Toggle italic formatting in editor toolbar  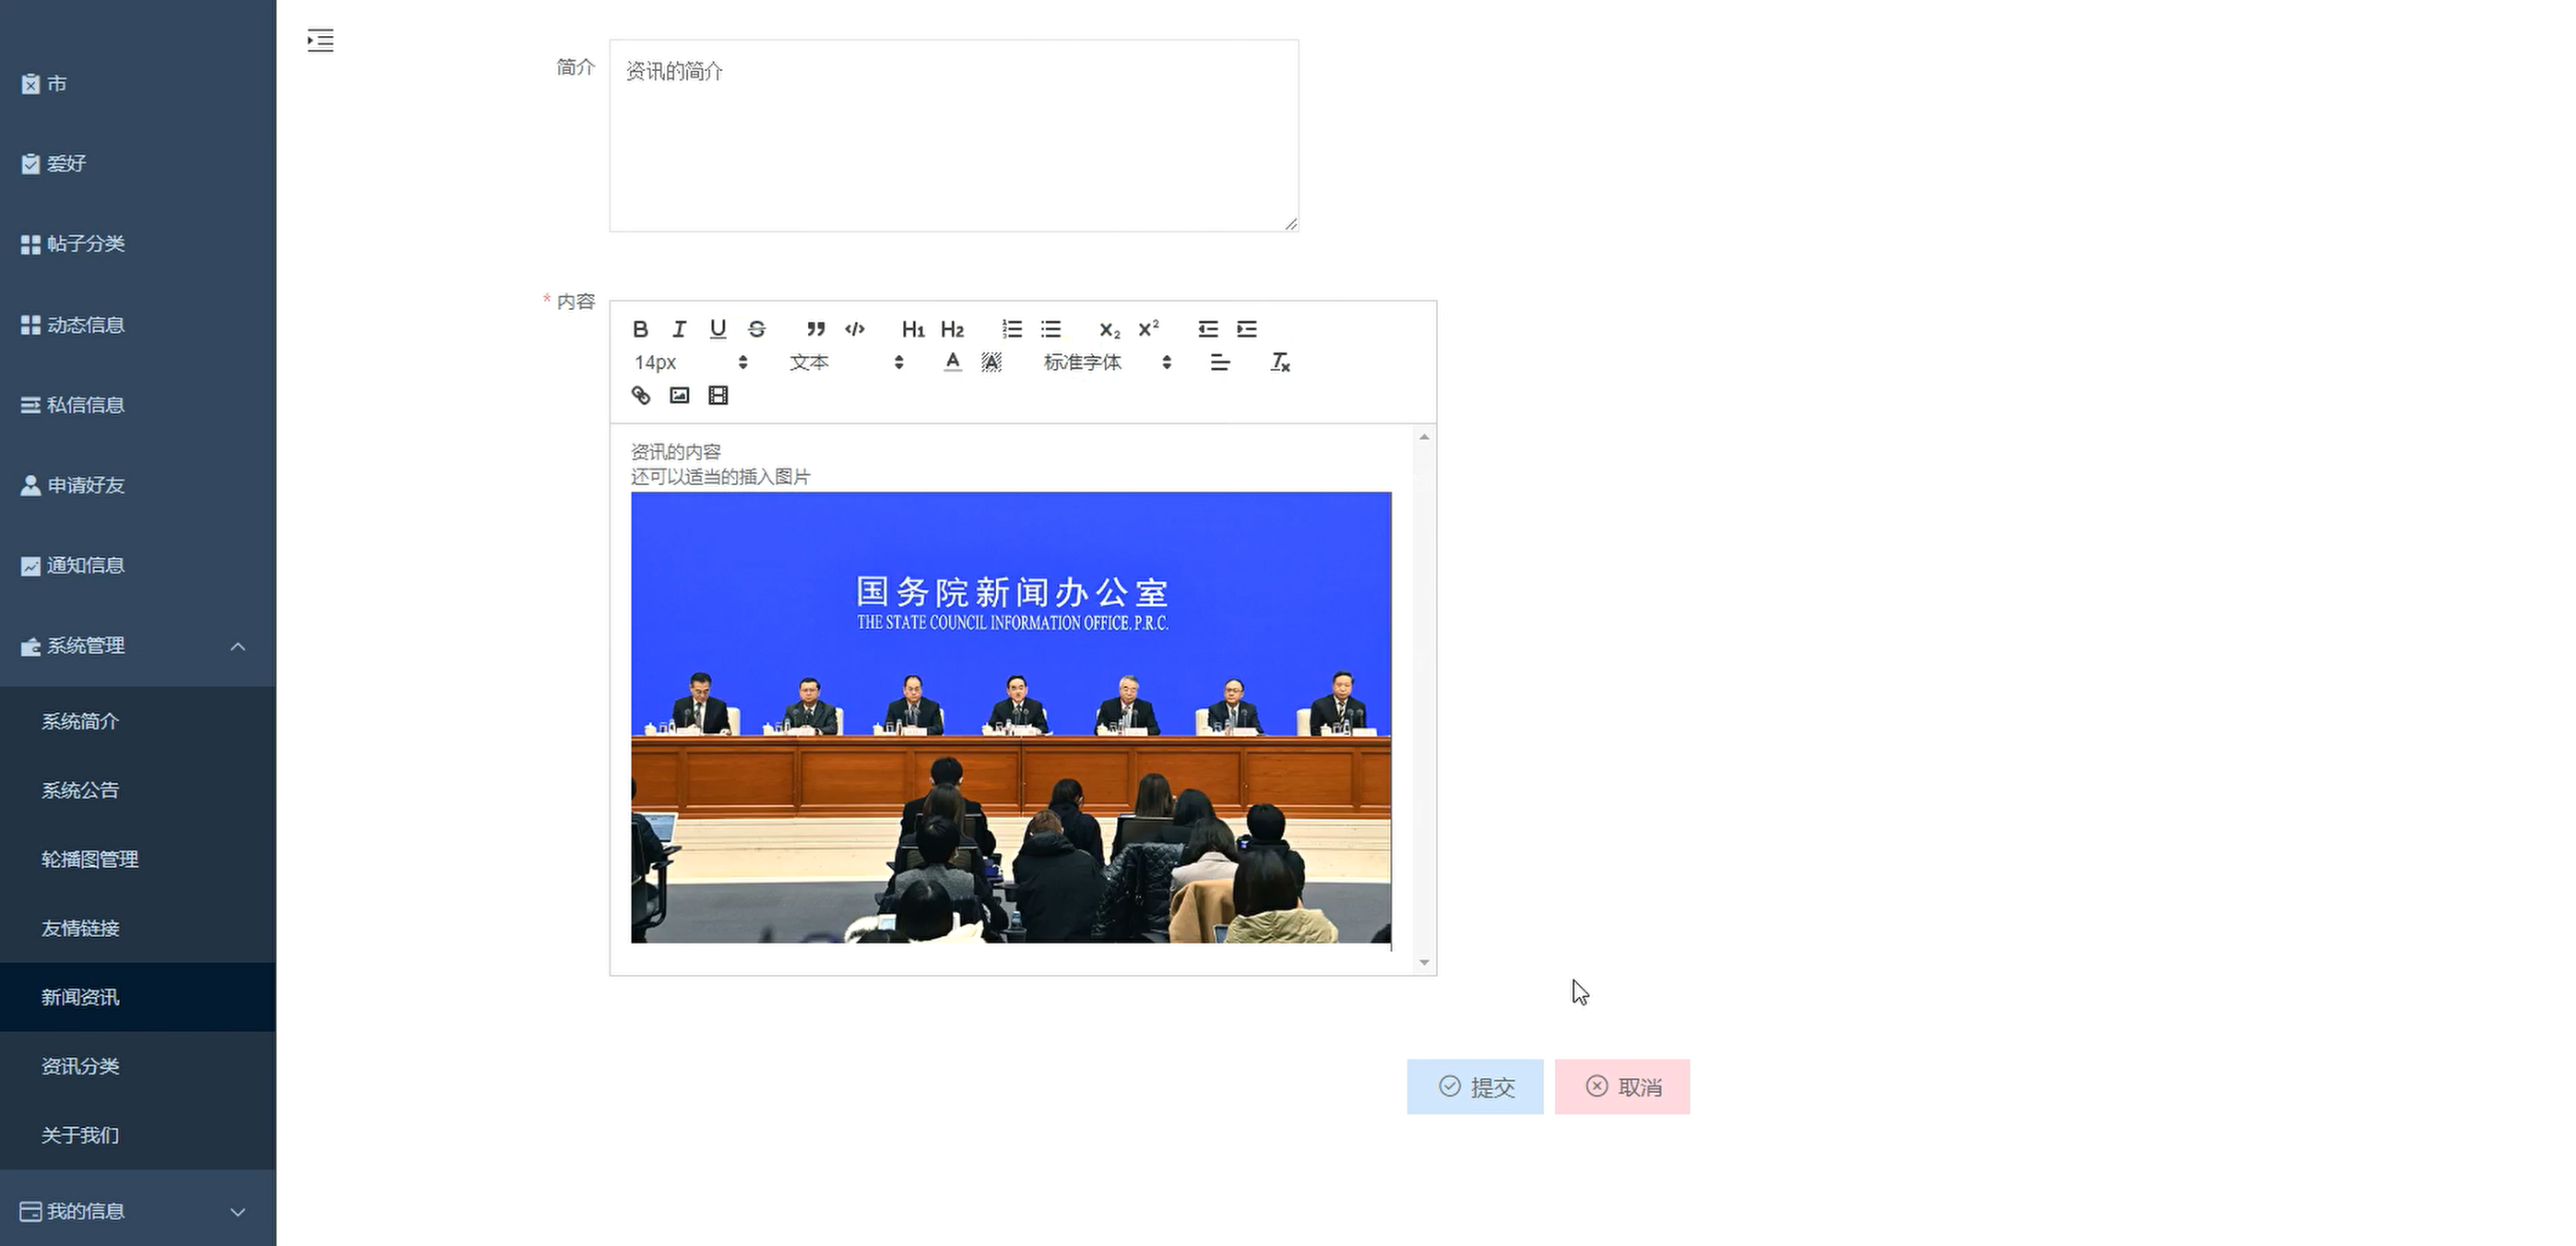tap(679, 329)
